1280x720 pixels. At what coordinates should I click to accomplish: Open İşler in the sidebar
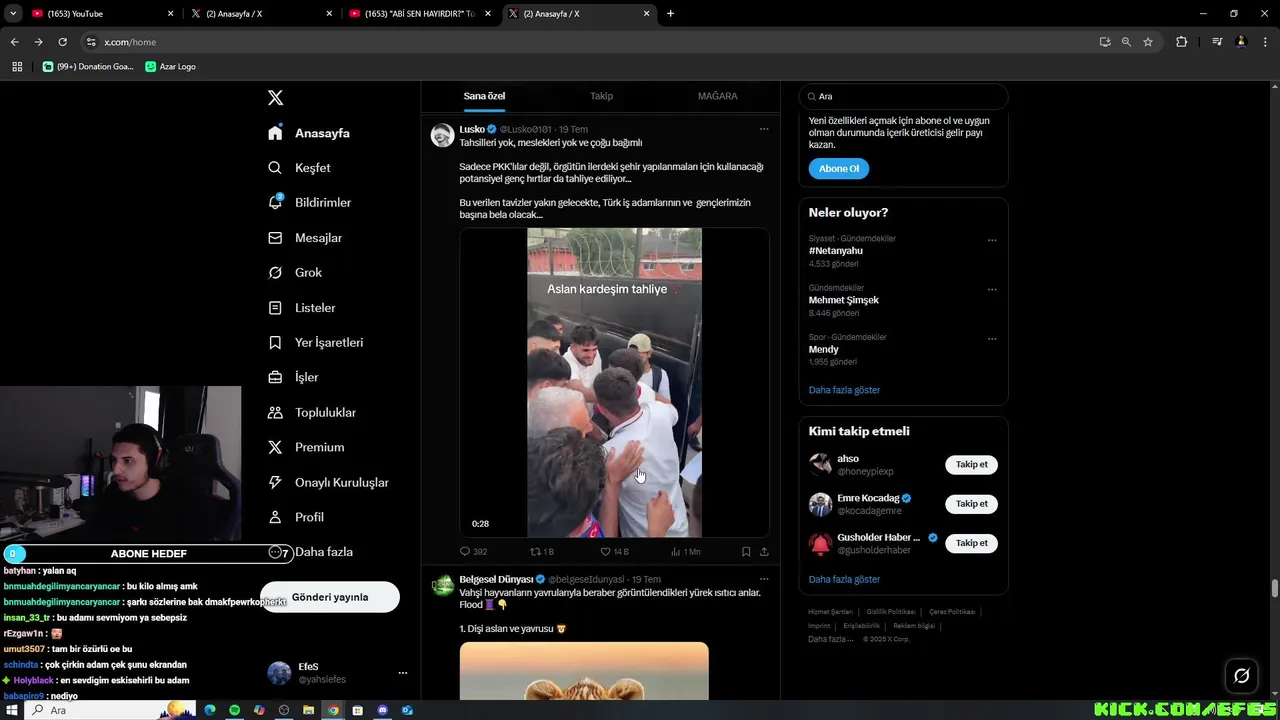click(x=293, y=378)
